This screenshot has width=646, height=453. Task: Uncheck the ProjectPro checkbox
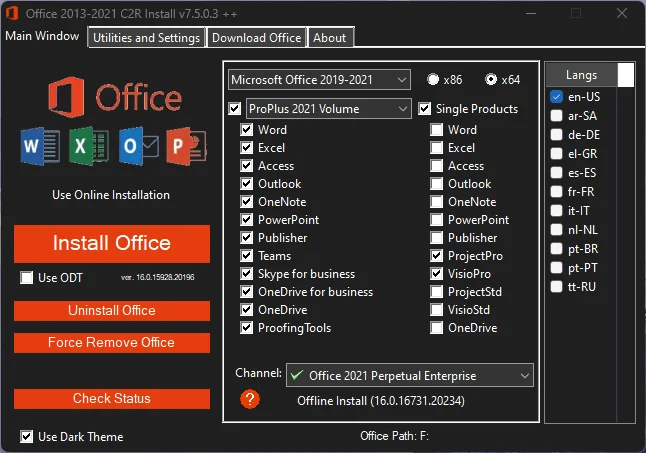click(x=437, y=256)
